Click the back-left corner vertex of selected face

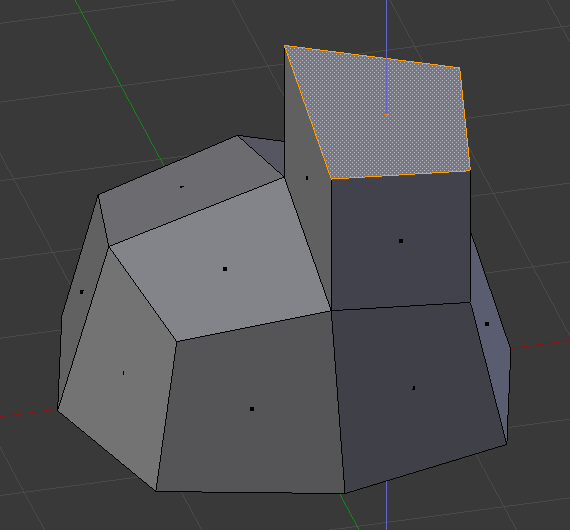point(285,46)
